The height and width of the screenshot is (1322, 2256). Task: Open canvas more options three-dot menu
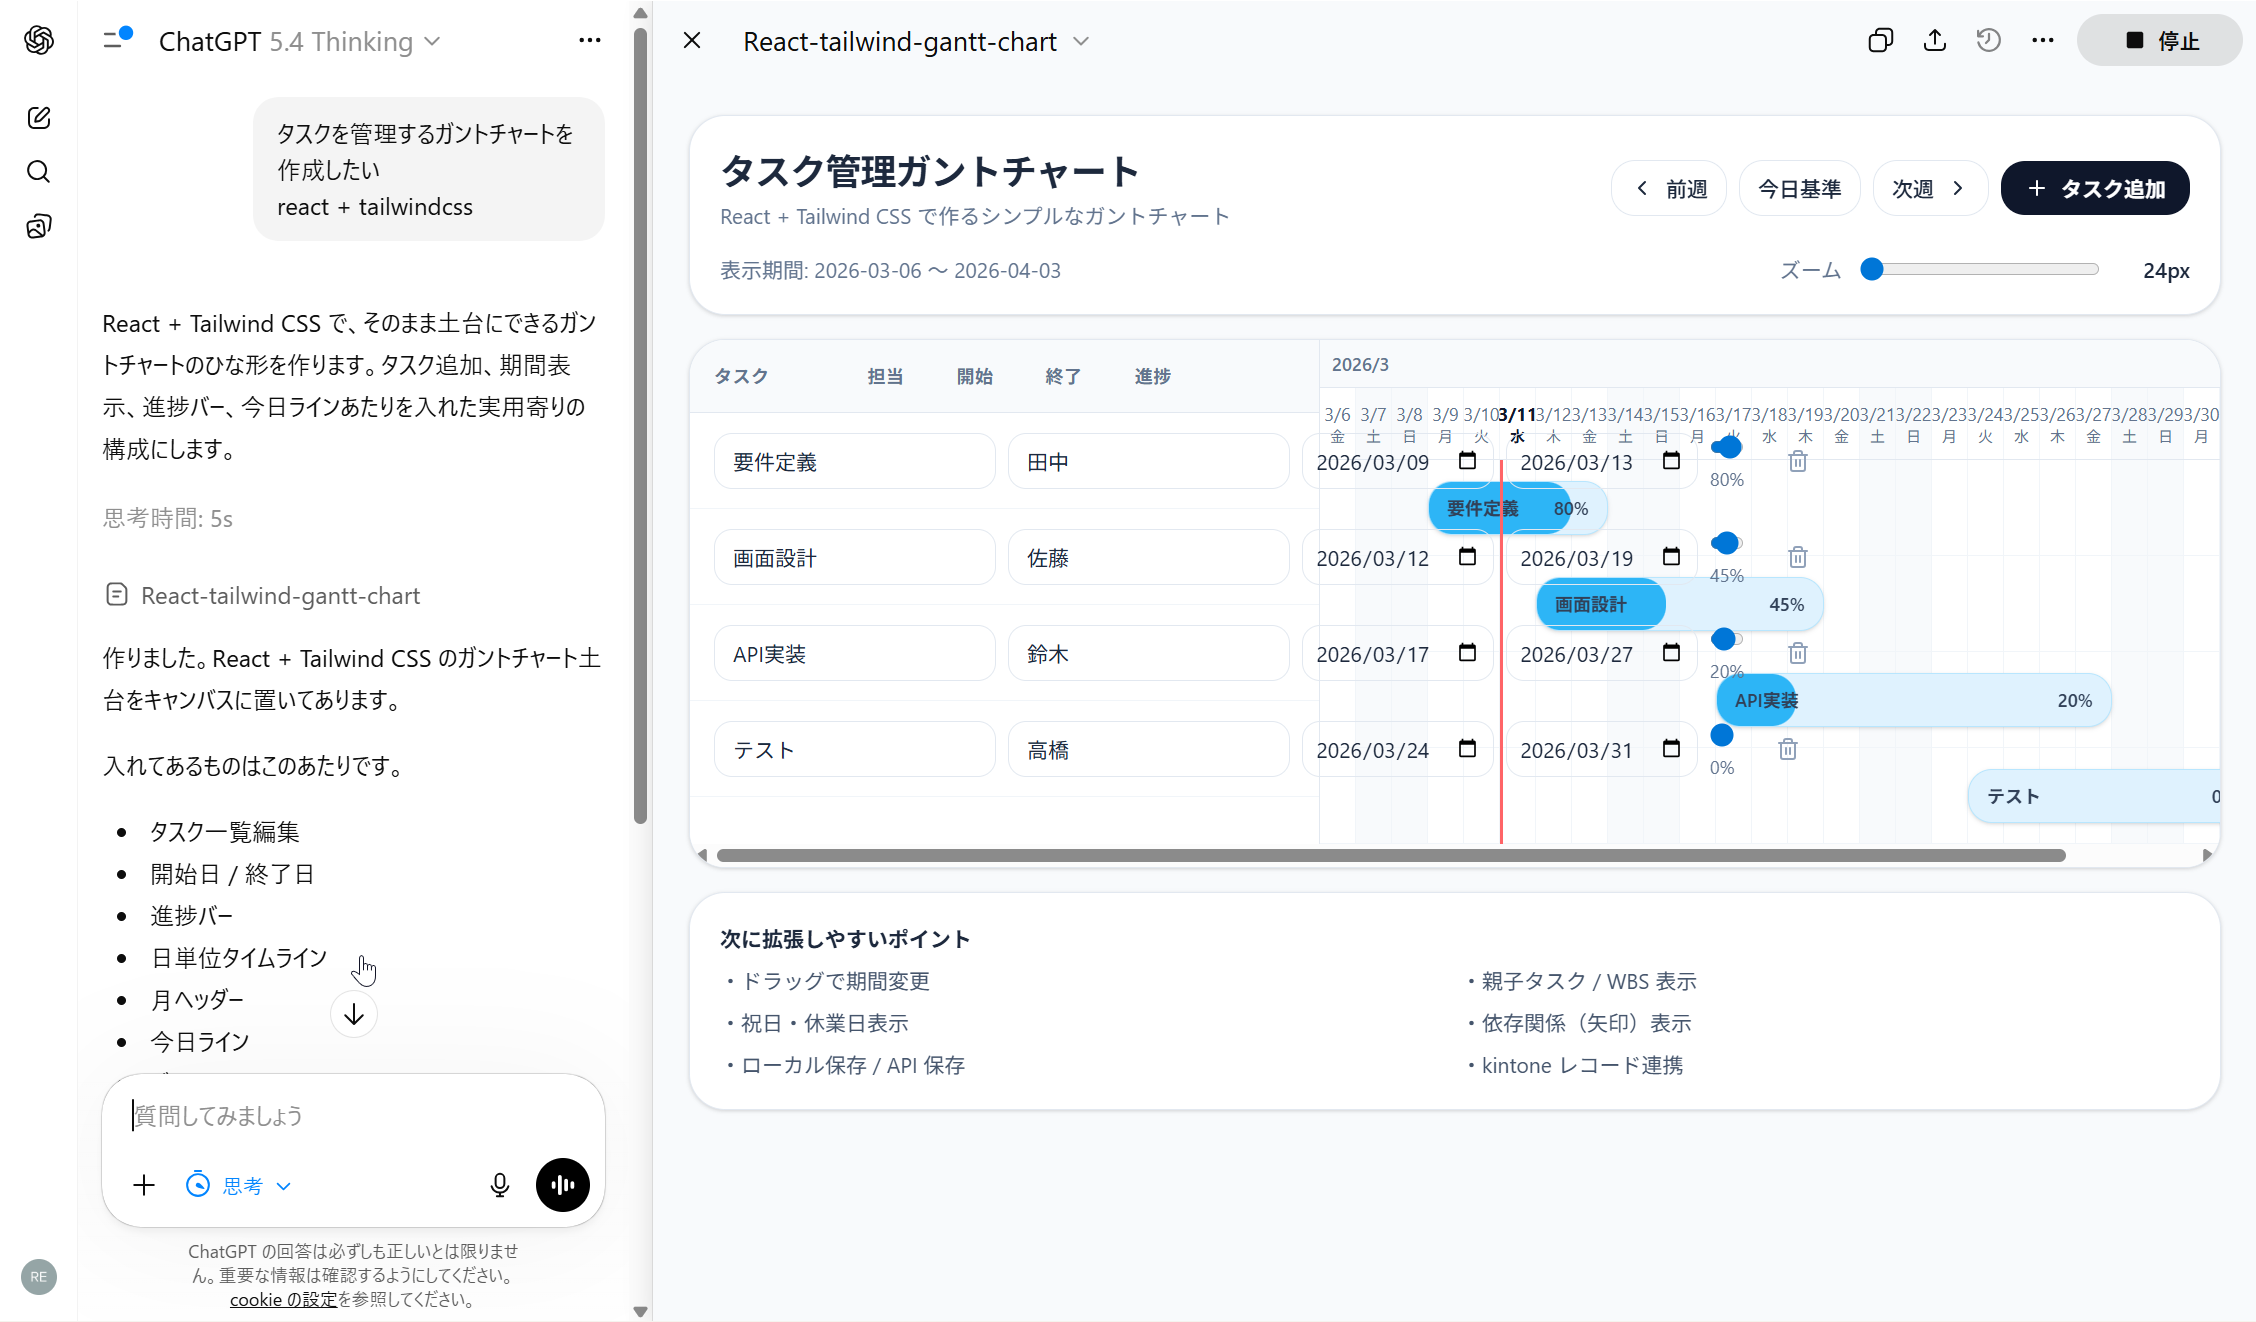point(2042,41)
